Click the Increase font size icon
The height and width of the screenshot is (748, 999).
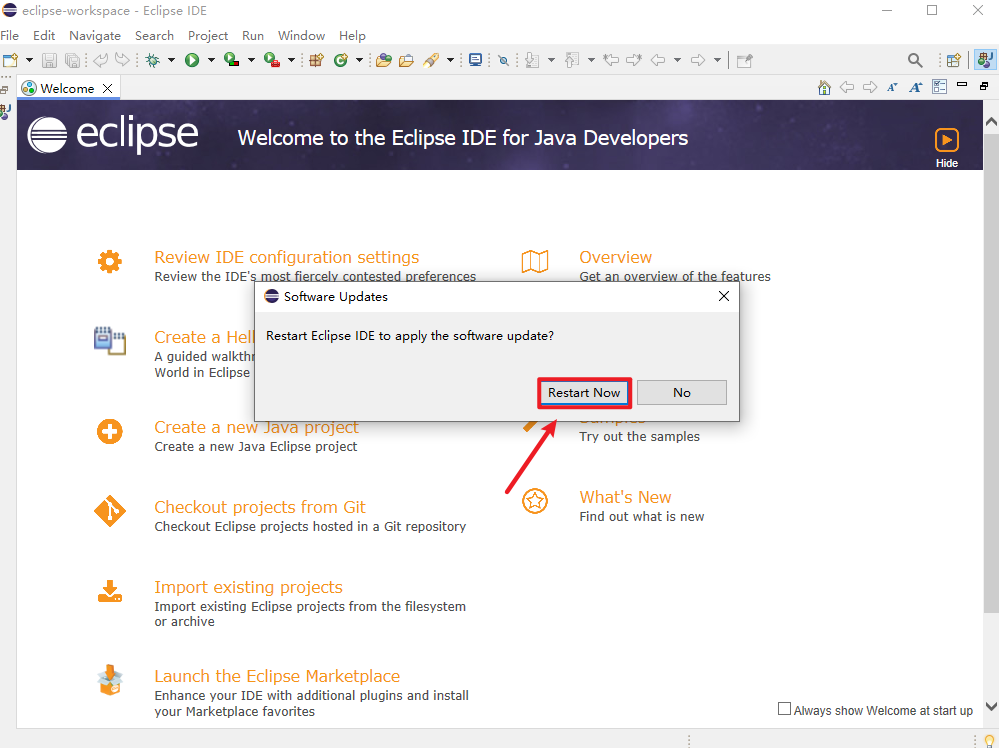click(x=915, y=88)
